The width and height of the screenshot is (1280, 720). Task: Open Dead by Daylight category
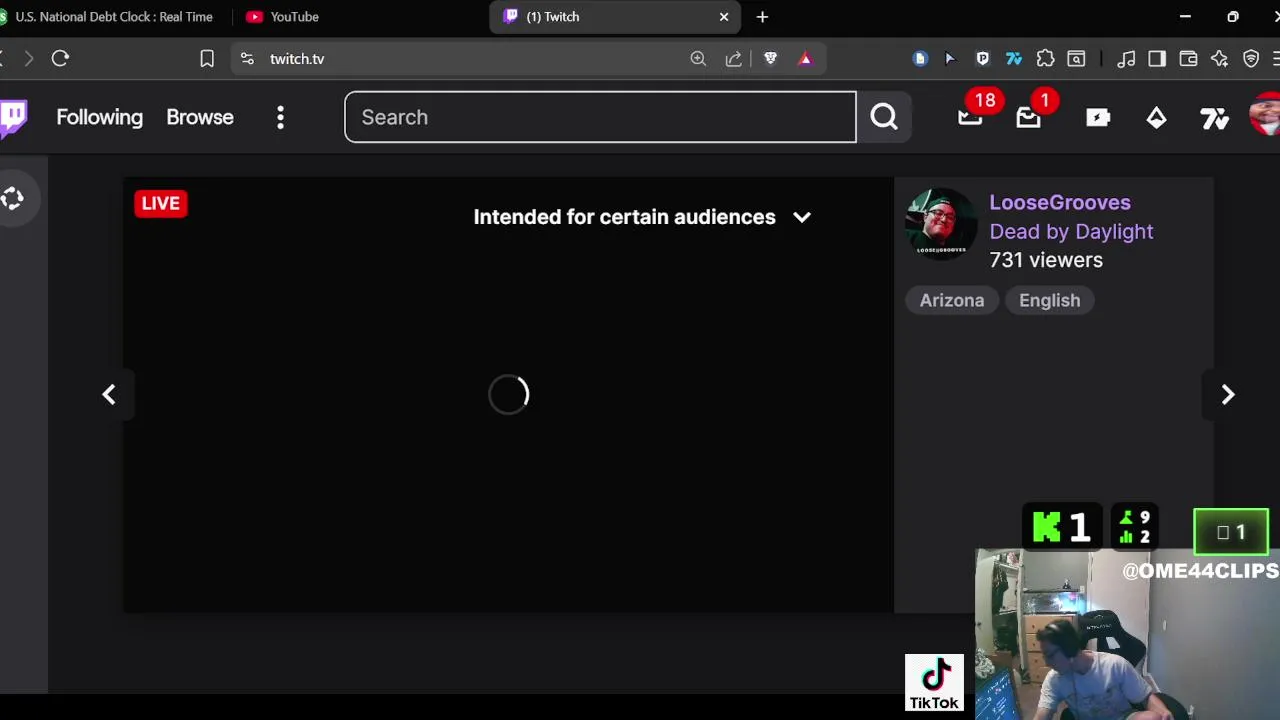(x=1071, y=231)
